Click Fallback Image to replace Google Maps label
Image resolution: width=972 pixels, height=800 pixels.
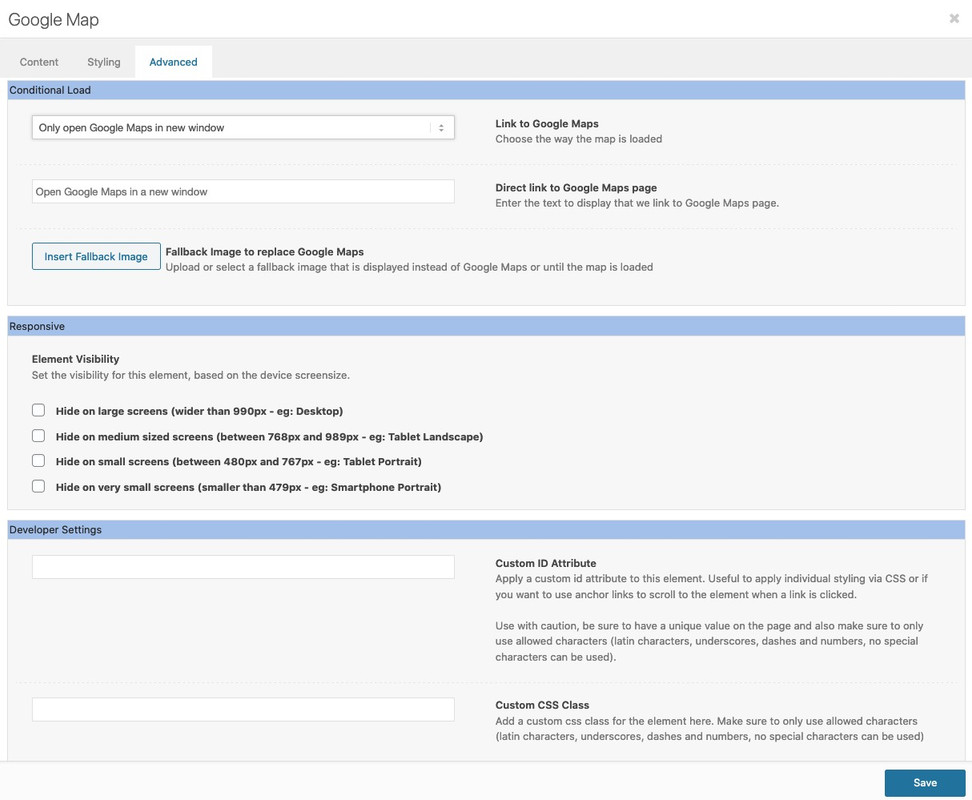pos(265,252)
